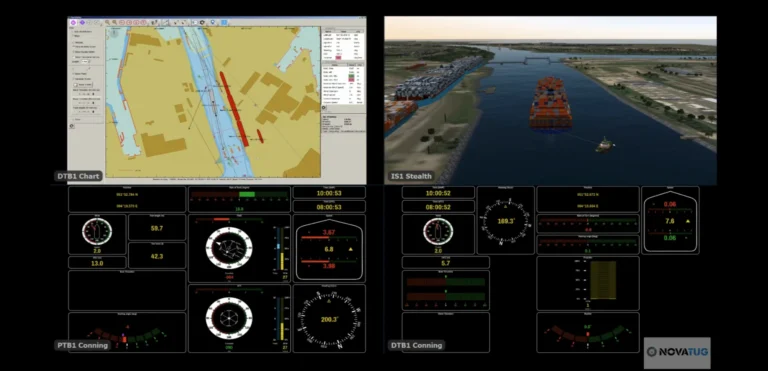
Task: Click the green cell in chart data table
Action: click(351, 76)
